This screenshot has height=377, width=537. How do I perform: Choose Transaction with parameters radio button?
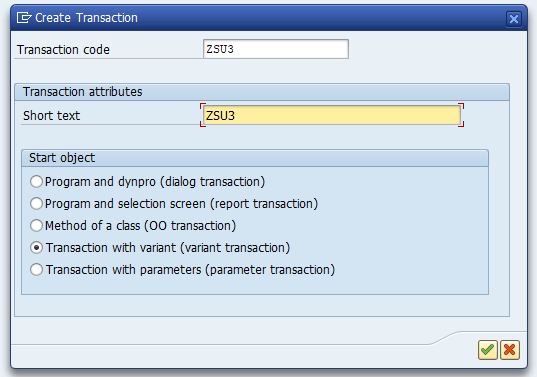click(x=36, y=269)
